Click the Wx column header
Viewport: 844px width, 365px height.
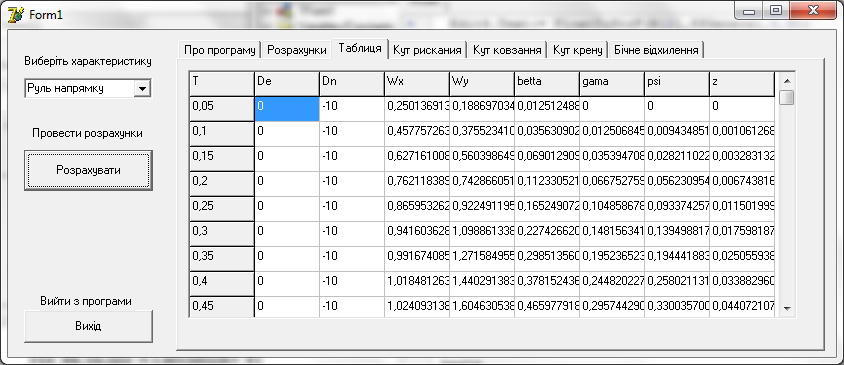(x=417, y=84)
